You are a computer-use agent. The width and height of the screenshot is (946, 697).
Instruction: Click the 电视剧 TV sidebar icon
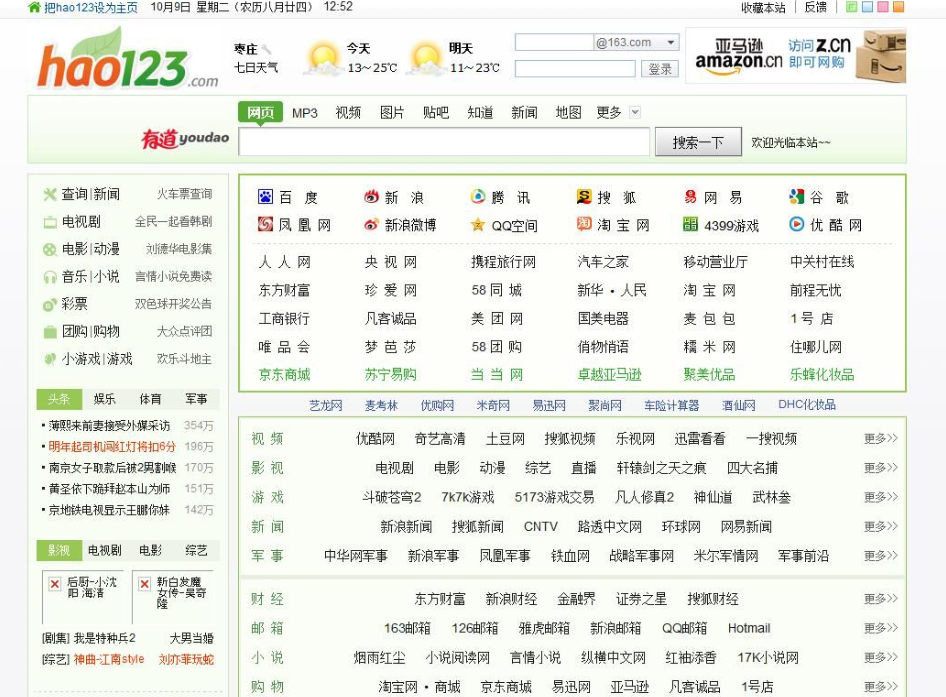coord(49,222)
